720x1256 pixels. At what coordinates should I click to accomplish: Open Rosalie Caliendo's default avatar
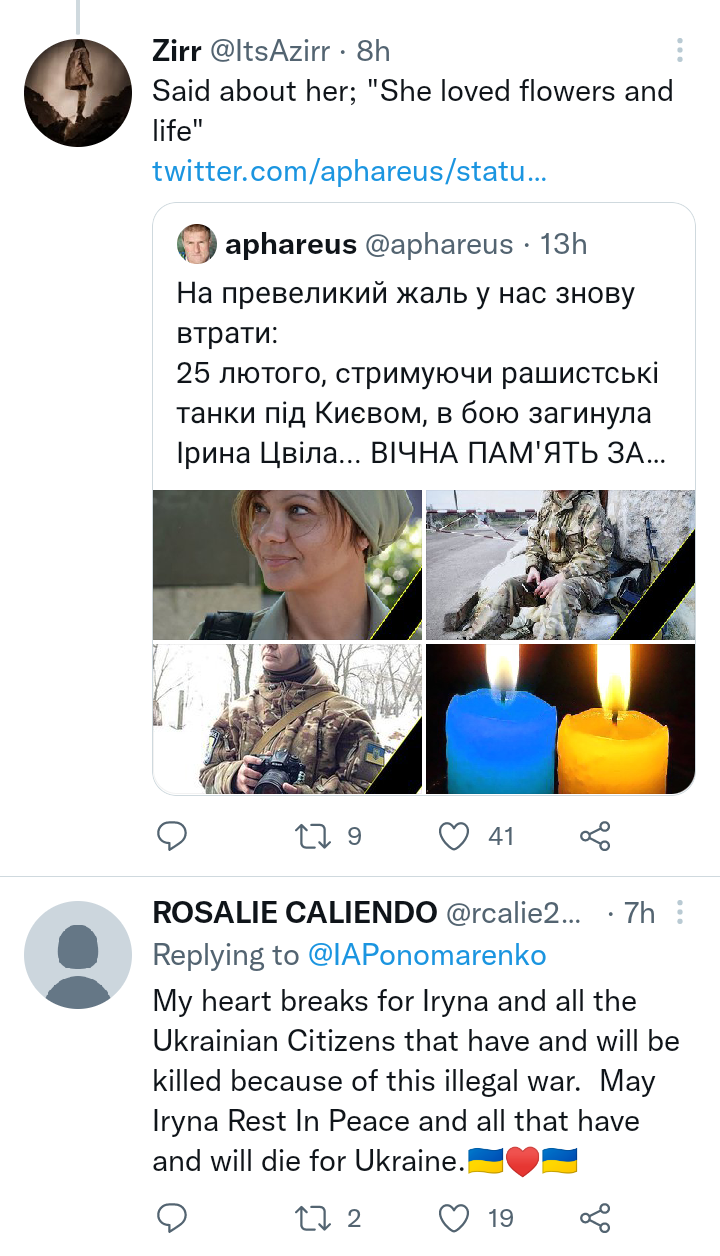point(78,955)
